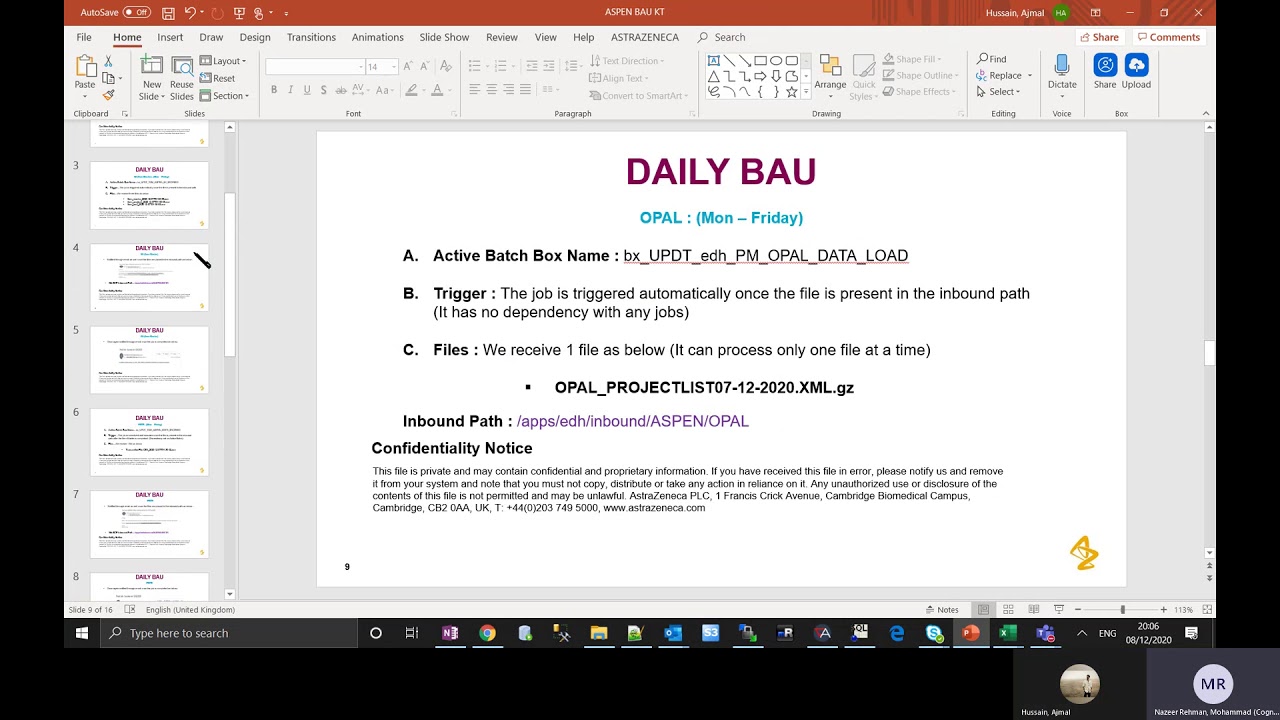The width and height of the screenshot is (1280, 720).
Task: Click the Undo arrow icon
Action: 190,13
